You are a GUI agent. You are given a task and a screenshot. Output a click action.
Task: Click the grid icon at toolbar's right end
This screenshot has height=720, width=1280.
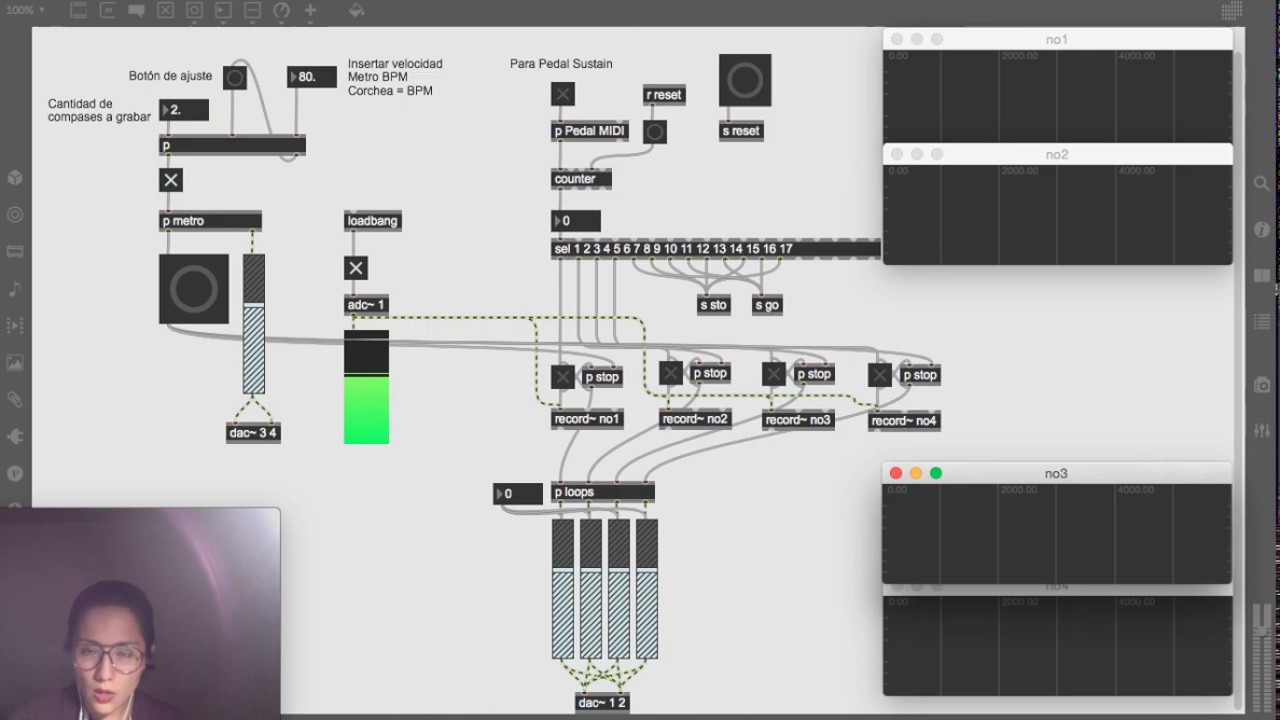pyautogui.click(x=1232, y=11)
